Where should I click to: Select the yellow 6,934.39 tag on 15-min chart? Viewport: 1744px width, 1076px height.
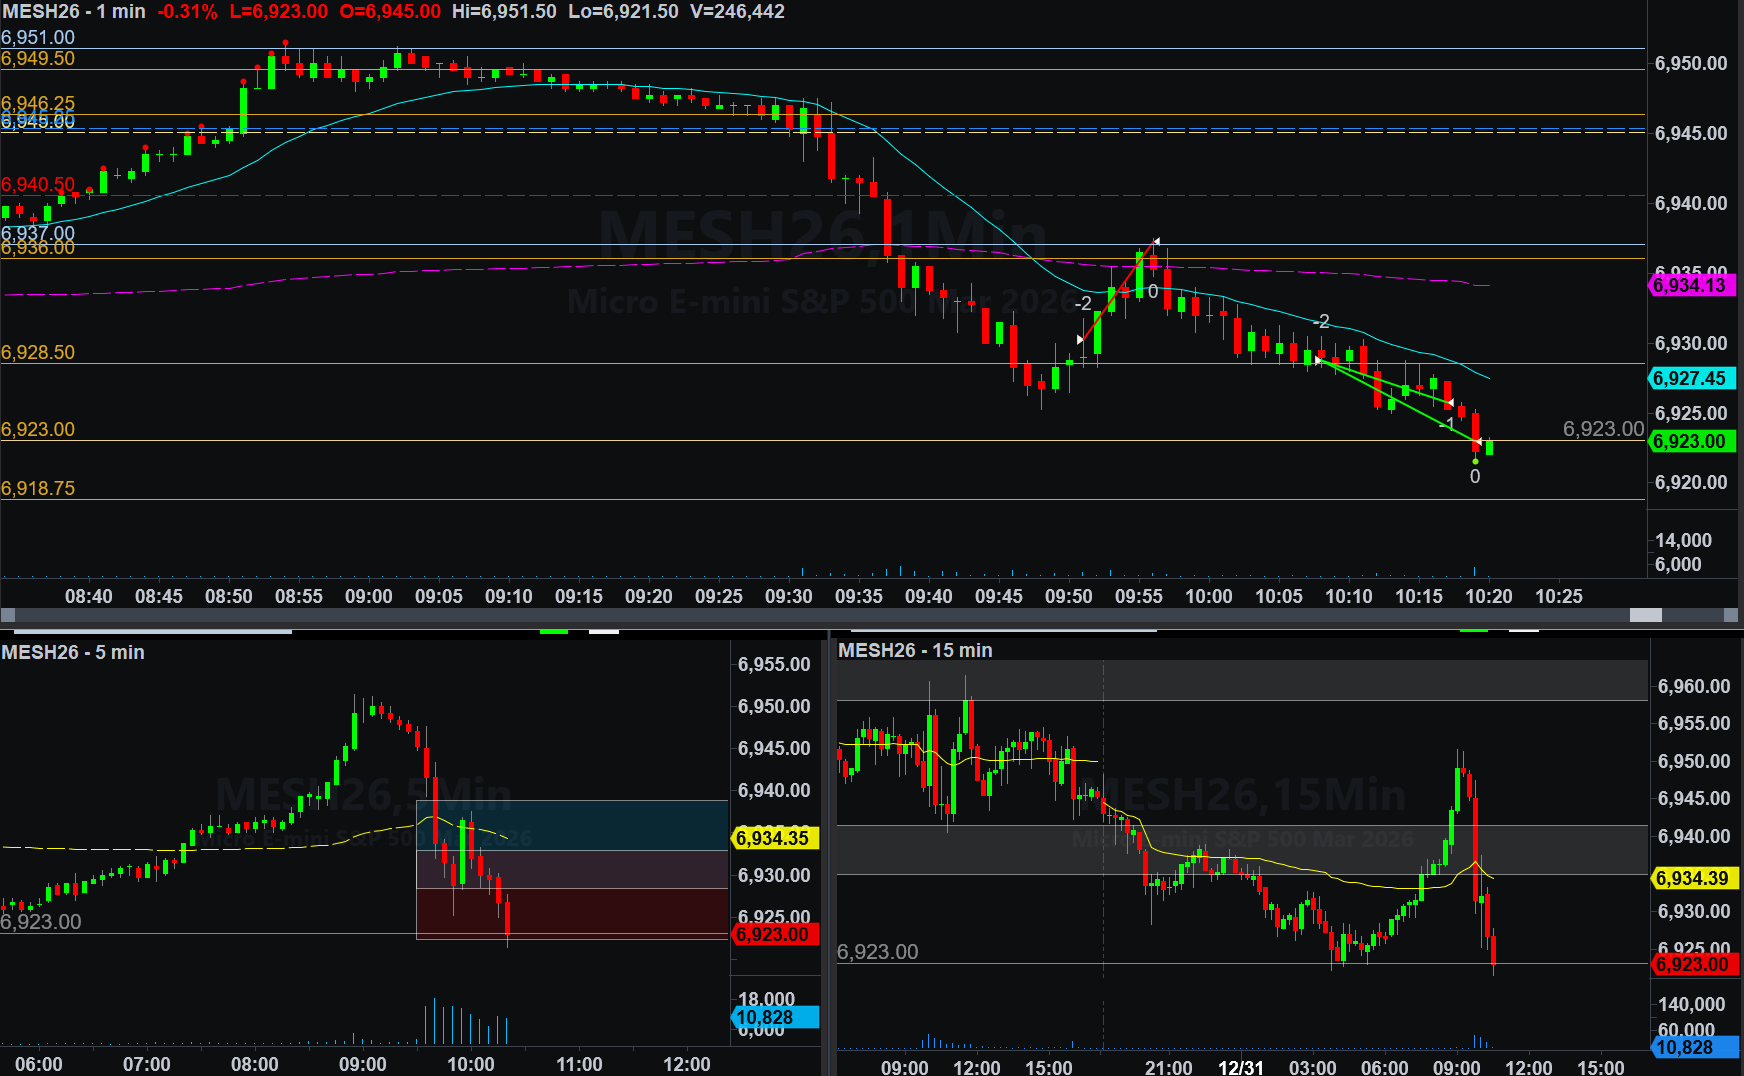[x=1692, y=879]
